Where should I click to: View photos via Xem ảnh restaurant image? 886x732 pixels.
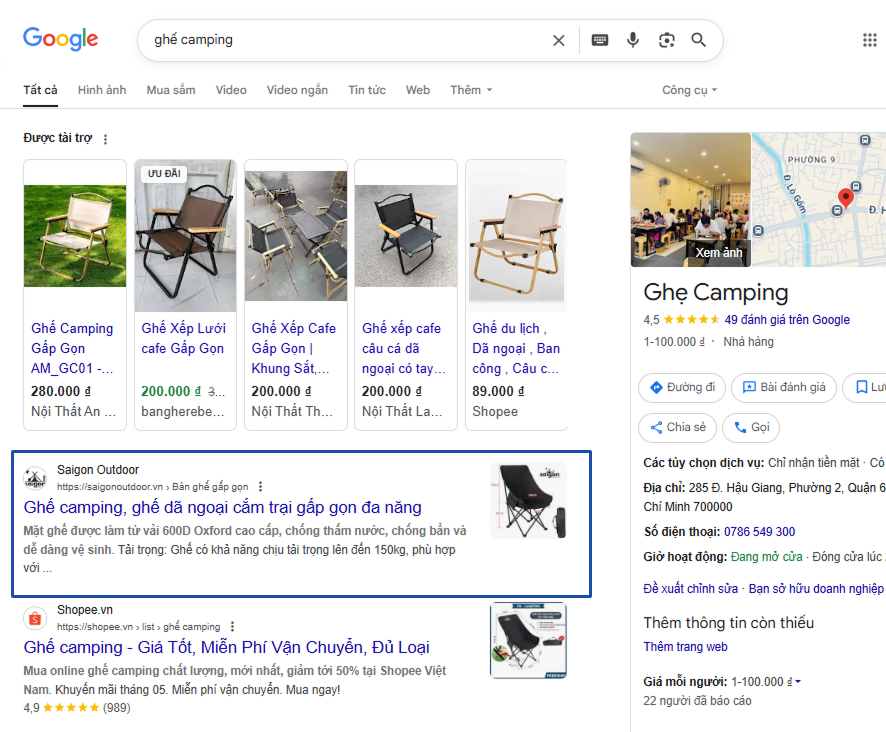point(690,200)
